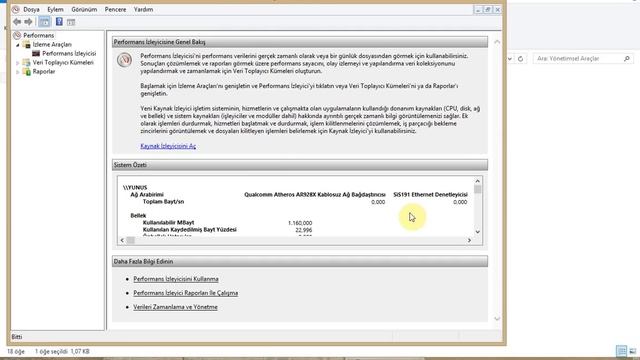
Task: Click the system summary horizontal scrollbar thumb
Action: point(131,240)
